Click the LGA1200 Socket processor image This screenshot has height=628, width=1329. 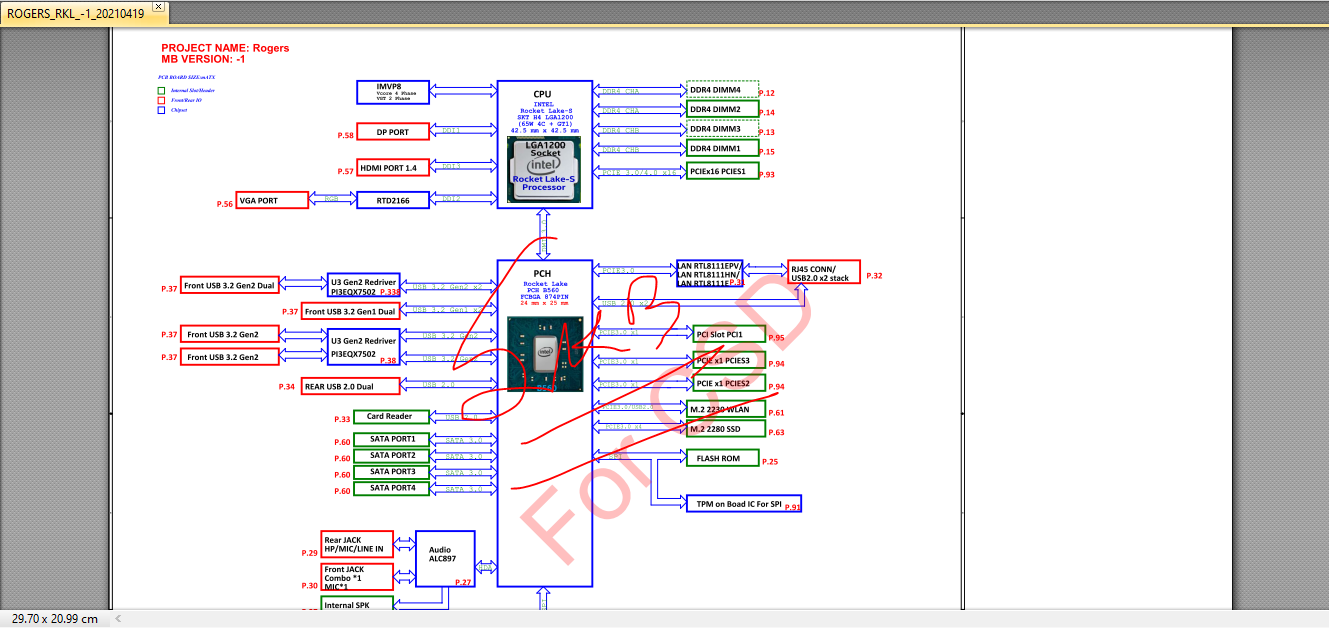point(544,169)
